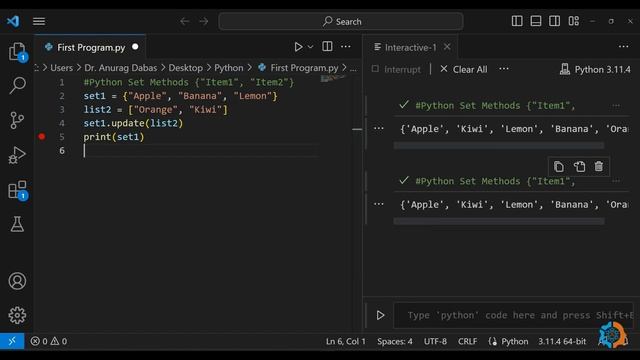This screenshot has height=360, width=640.
Task: Expand the Python folder breadcrumb
Action: tap(229, 68)
